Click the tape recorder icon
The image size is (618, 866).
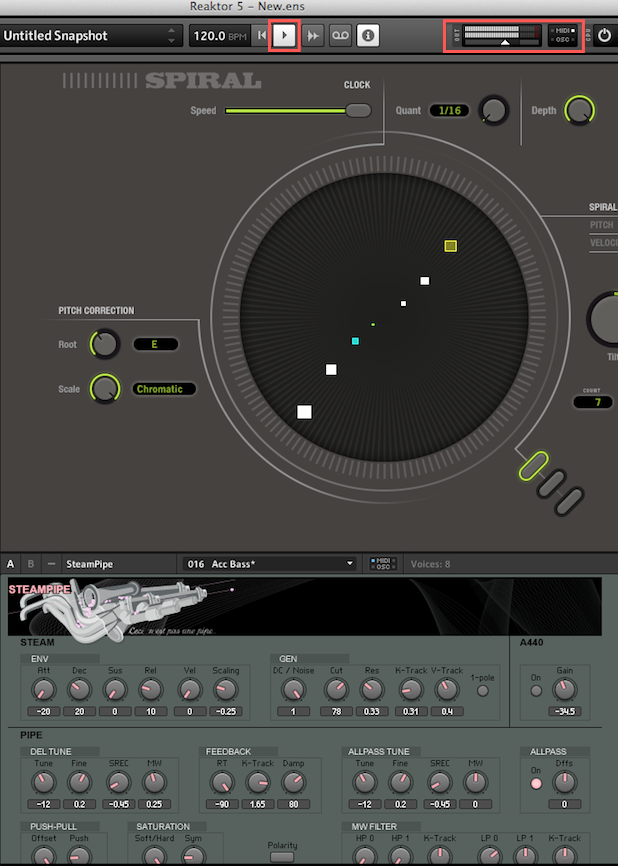(x=340, y=36)
